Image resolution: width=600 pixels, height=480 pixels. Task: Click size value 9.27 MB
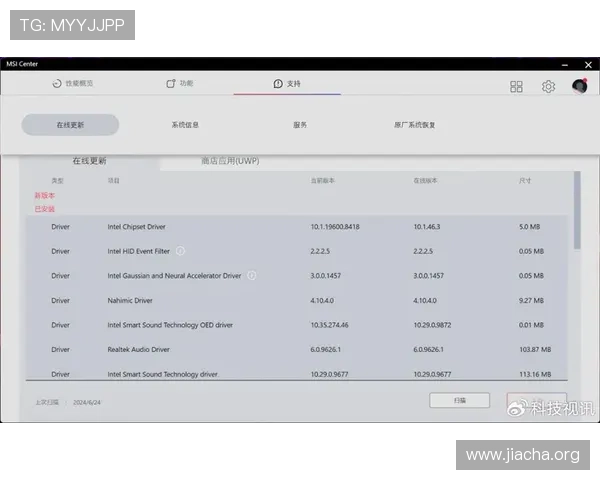[x=531, y=300]
